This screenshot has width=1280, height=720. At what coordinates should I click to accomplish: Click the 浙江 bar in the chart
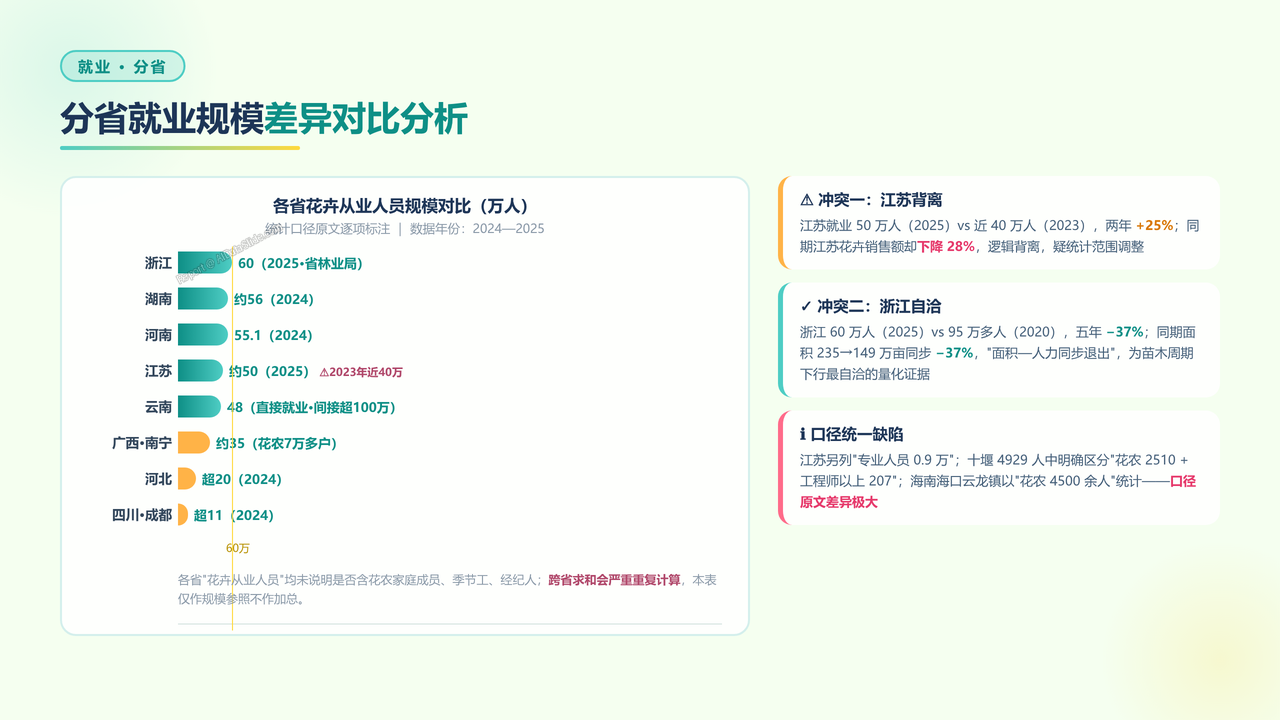click(x=205, y=263)
